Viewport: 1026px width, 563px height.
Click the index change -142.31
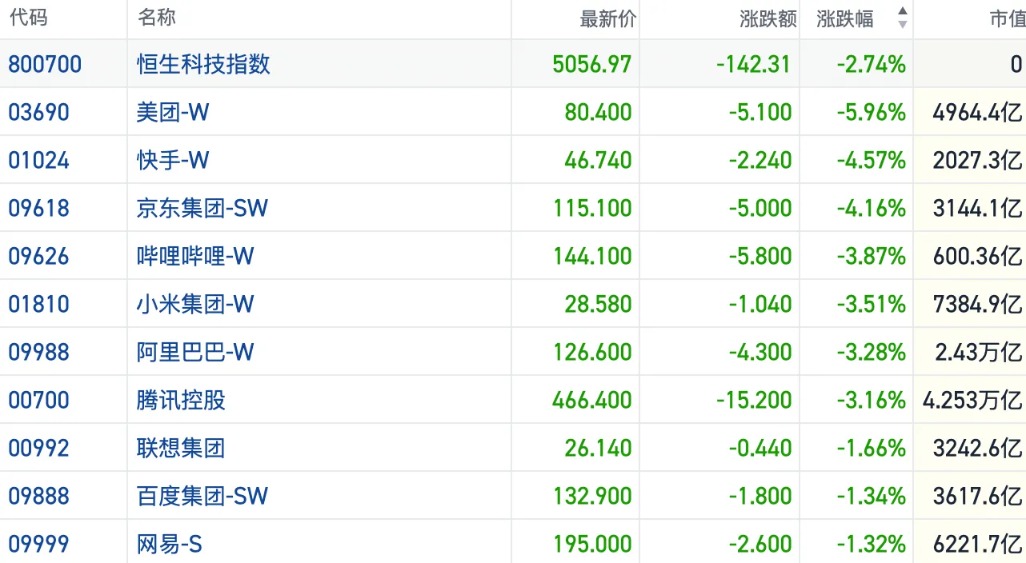tap(753, 64)
